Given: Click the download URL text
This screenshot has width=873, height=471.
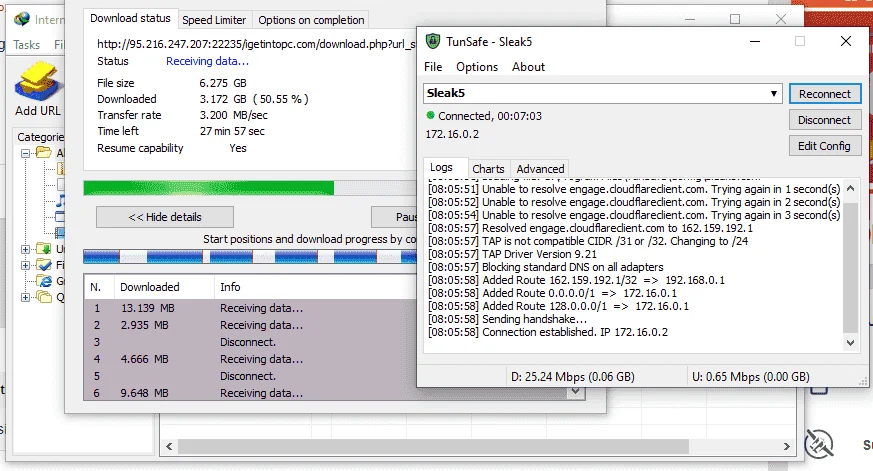Looking at the screenshot, I should pyautogui.click(x=256, y=44).
